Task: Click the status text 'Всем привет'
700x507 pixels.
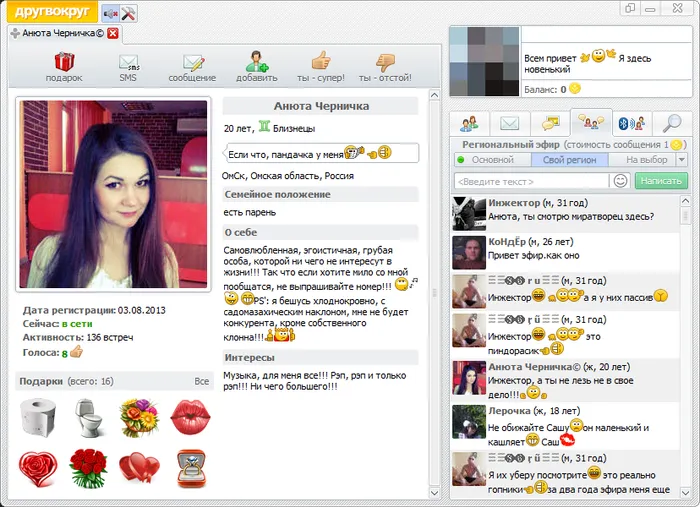Action: pos(550,58)
